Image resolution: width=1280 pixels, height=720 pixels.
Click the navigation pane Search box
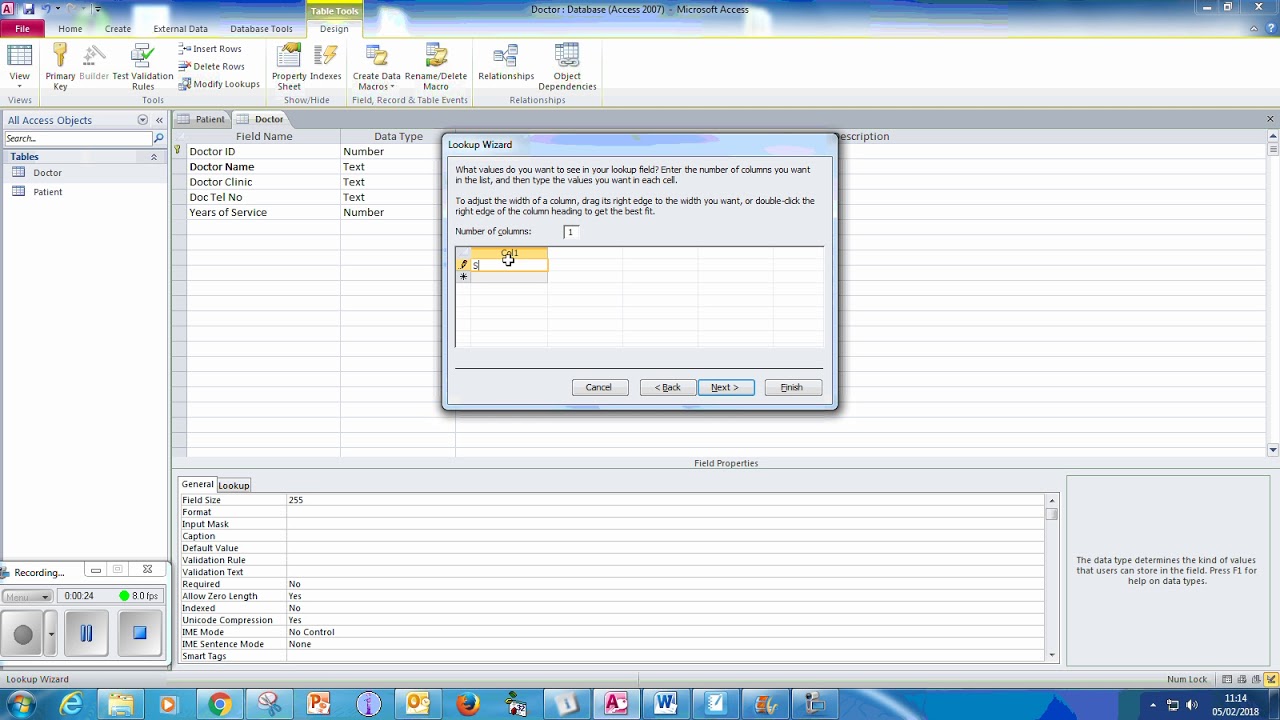click(78, 138)
